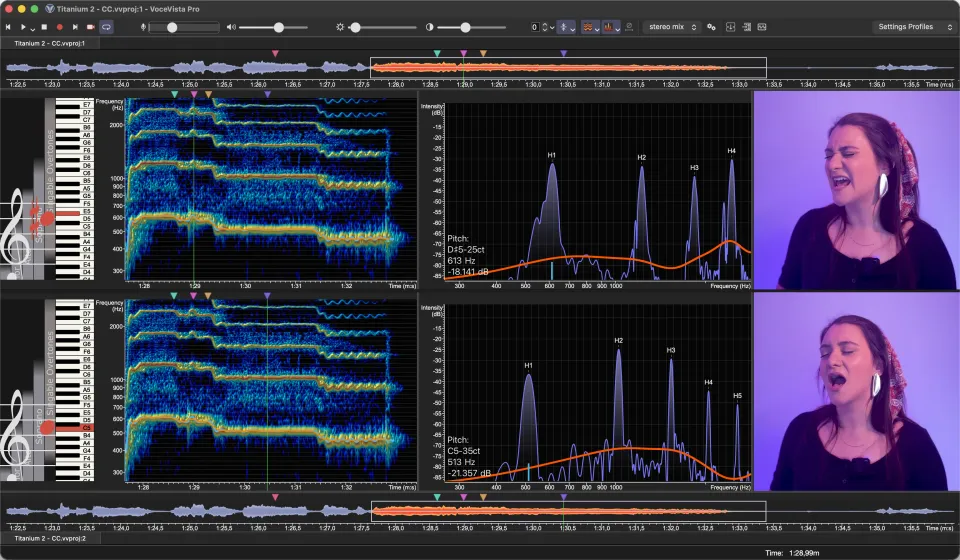The height and width of the screenshot is (560, 960).
Task: Click the contrast half-circle icon
Action: coord(429,27)
